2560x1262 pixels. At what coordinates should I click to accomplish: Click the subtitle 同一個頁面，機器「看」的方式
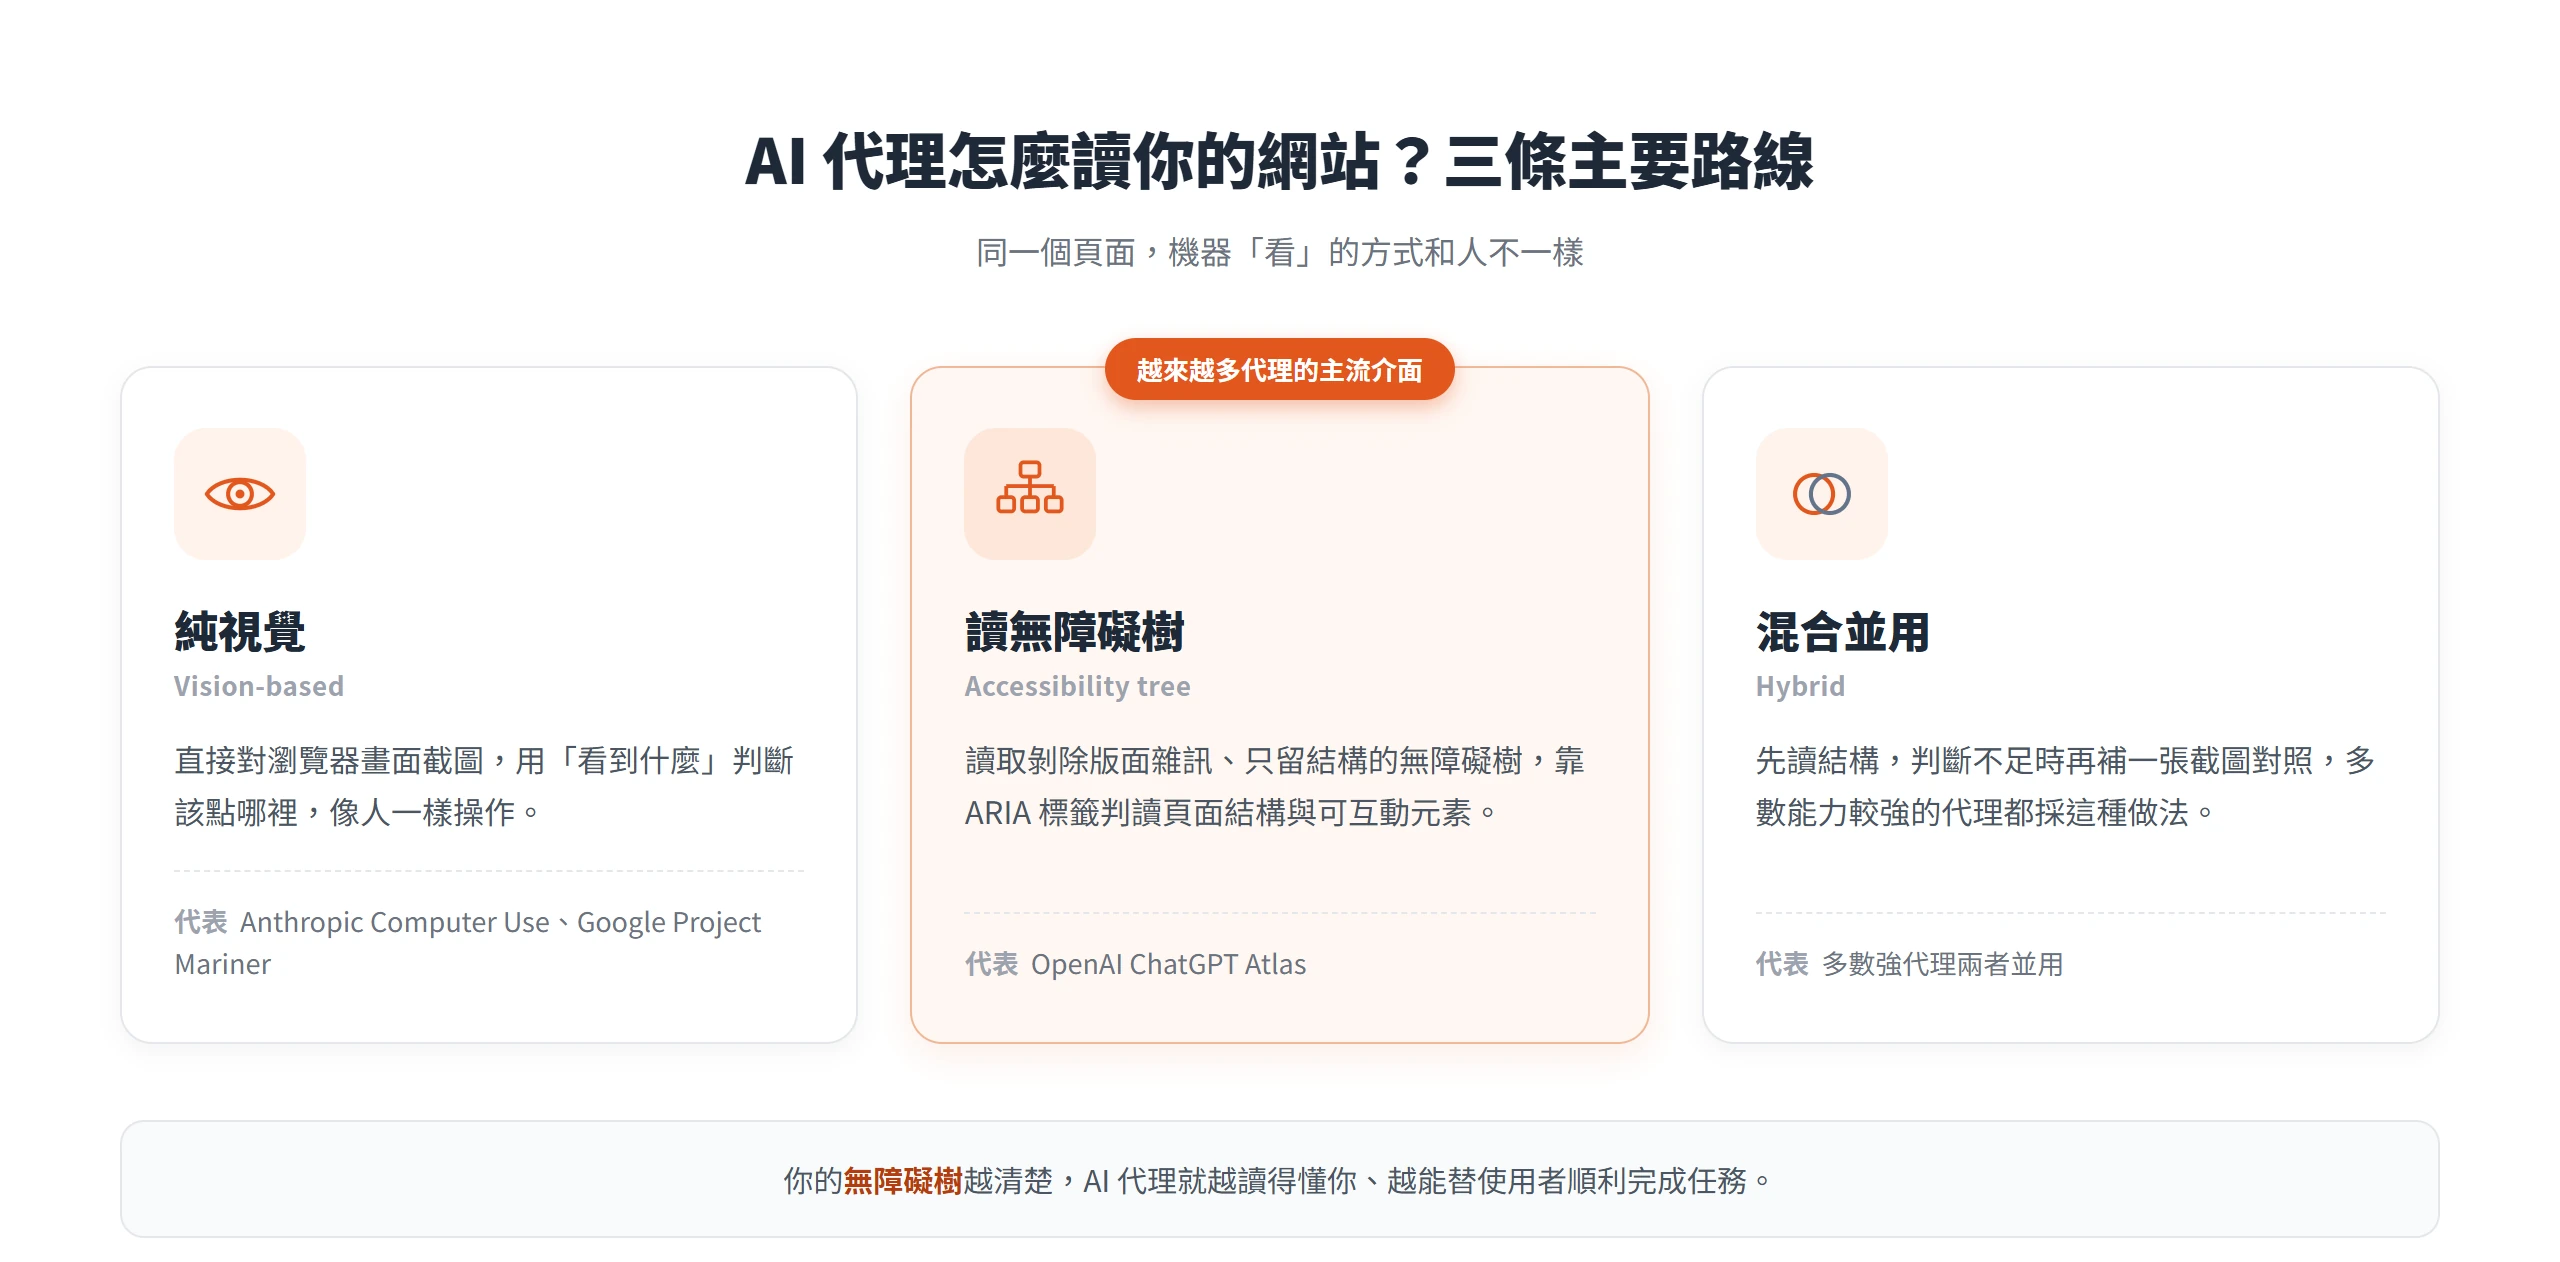(x=1279, y=252)
